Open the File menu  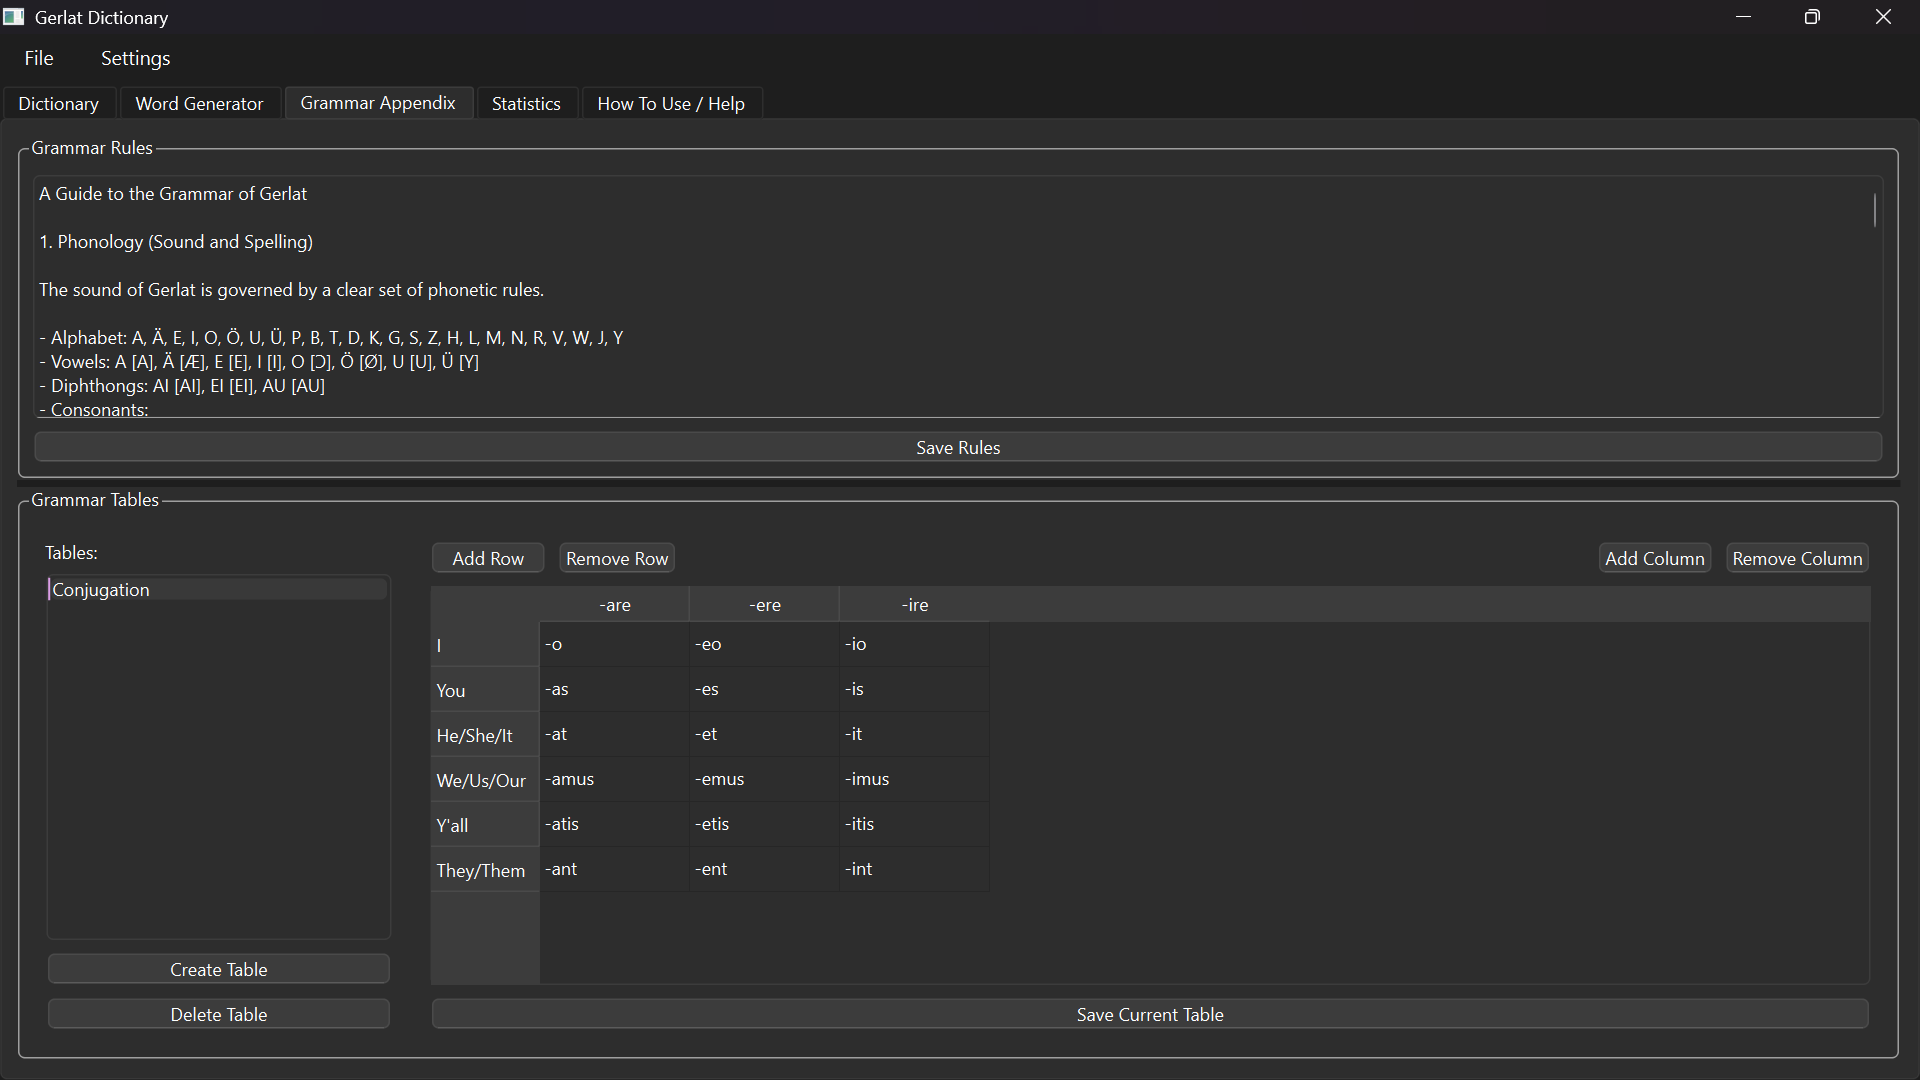pyautogui.click(x=39, y=58)
